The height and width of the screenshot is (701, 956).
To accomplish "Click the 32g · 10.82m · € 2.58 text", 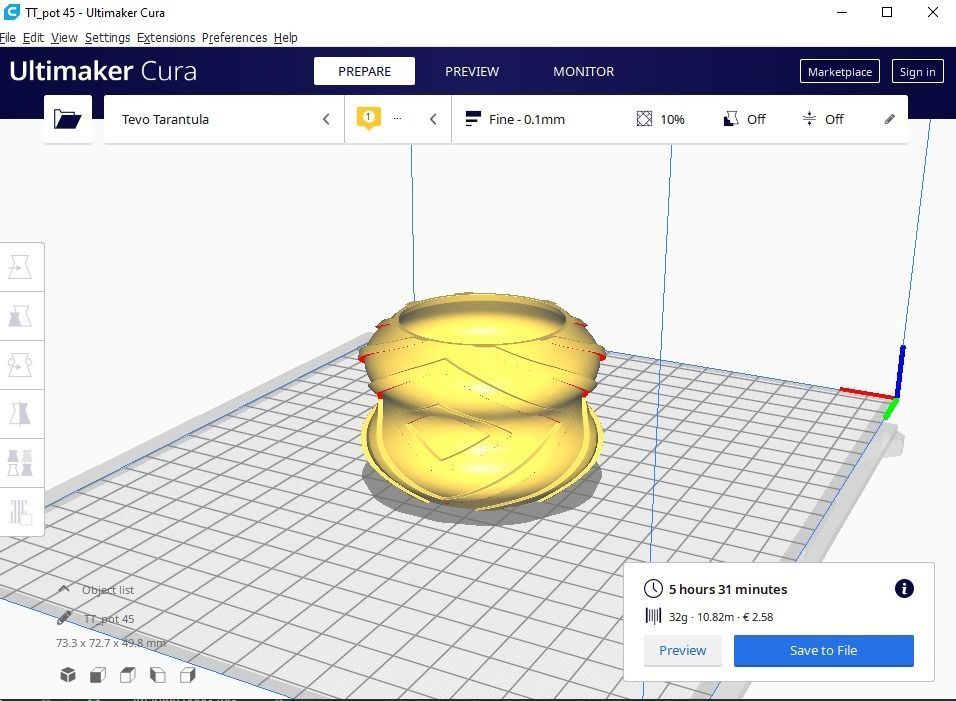I will pyautogui.click(x=721, y=617).
